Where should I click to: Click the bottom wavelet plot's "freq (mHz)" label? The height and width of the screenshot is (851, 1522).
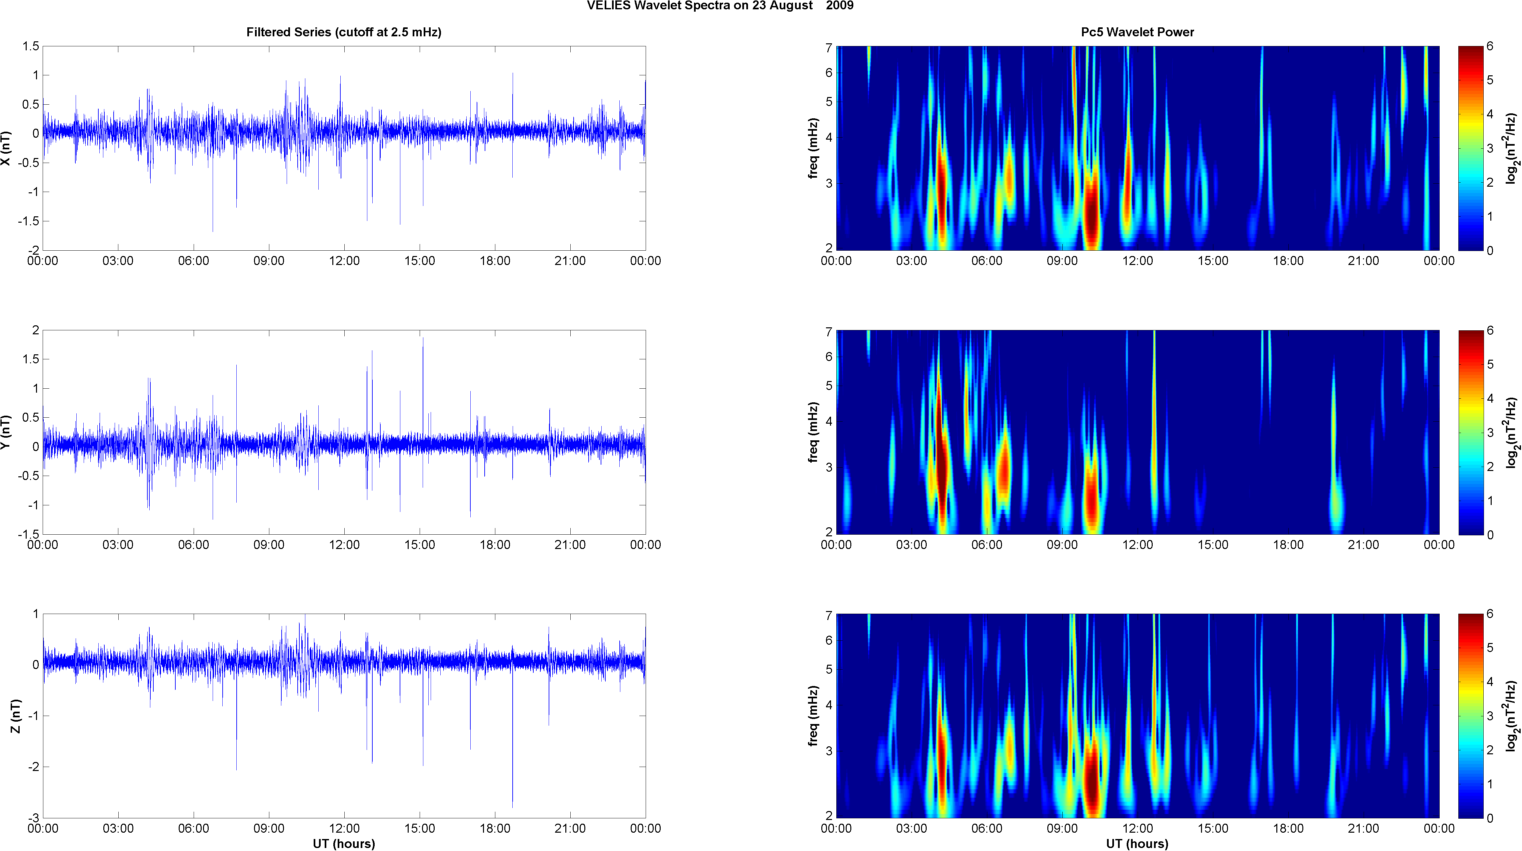click(x=814, y=716)
